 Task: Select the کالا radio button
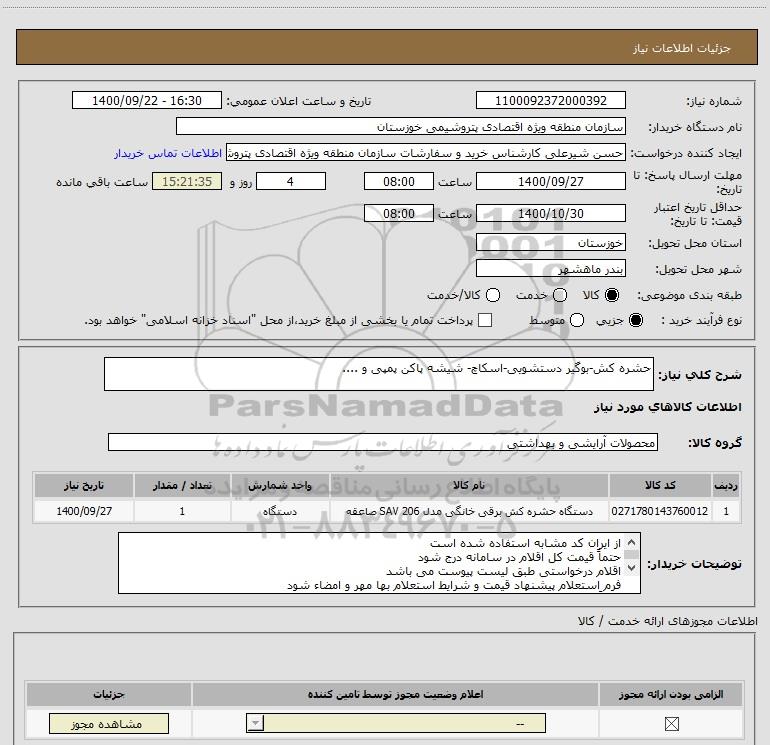pyautogui.click(x=612, y=295)
